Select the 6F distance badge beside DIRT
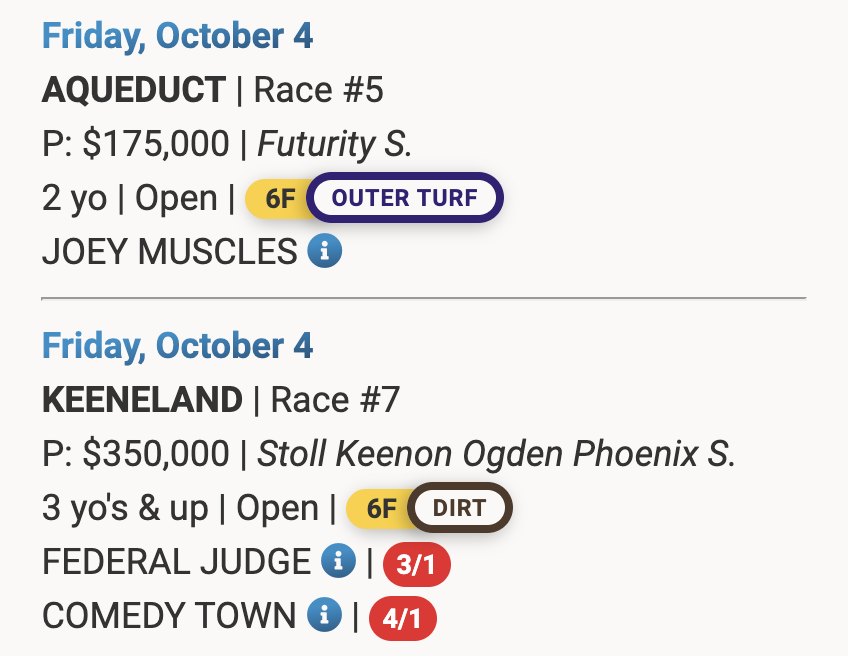This screenshot has width=848, height=656. pos(380,508)
